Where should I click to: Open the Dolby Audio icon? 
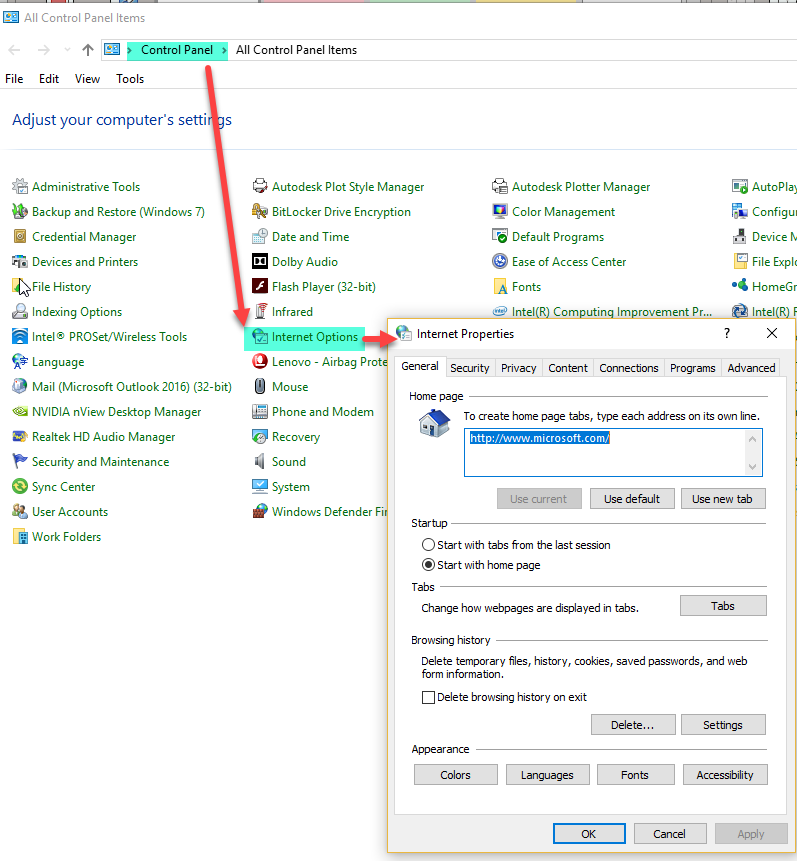[x=260, y=261]
